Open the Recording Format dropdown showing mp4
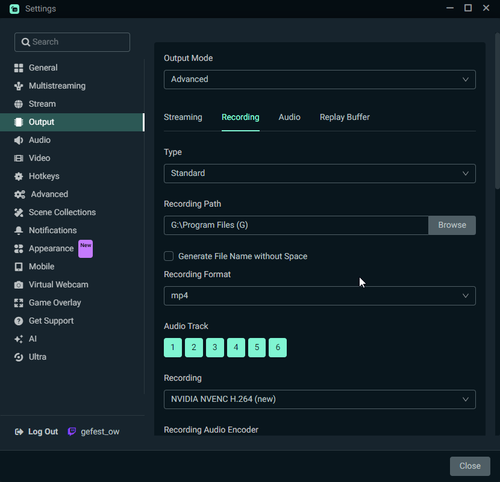The image size is (500, 482). tap(320, 296)
